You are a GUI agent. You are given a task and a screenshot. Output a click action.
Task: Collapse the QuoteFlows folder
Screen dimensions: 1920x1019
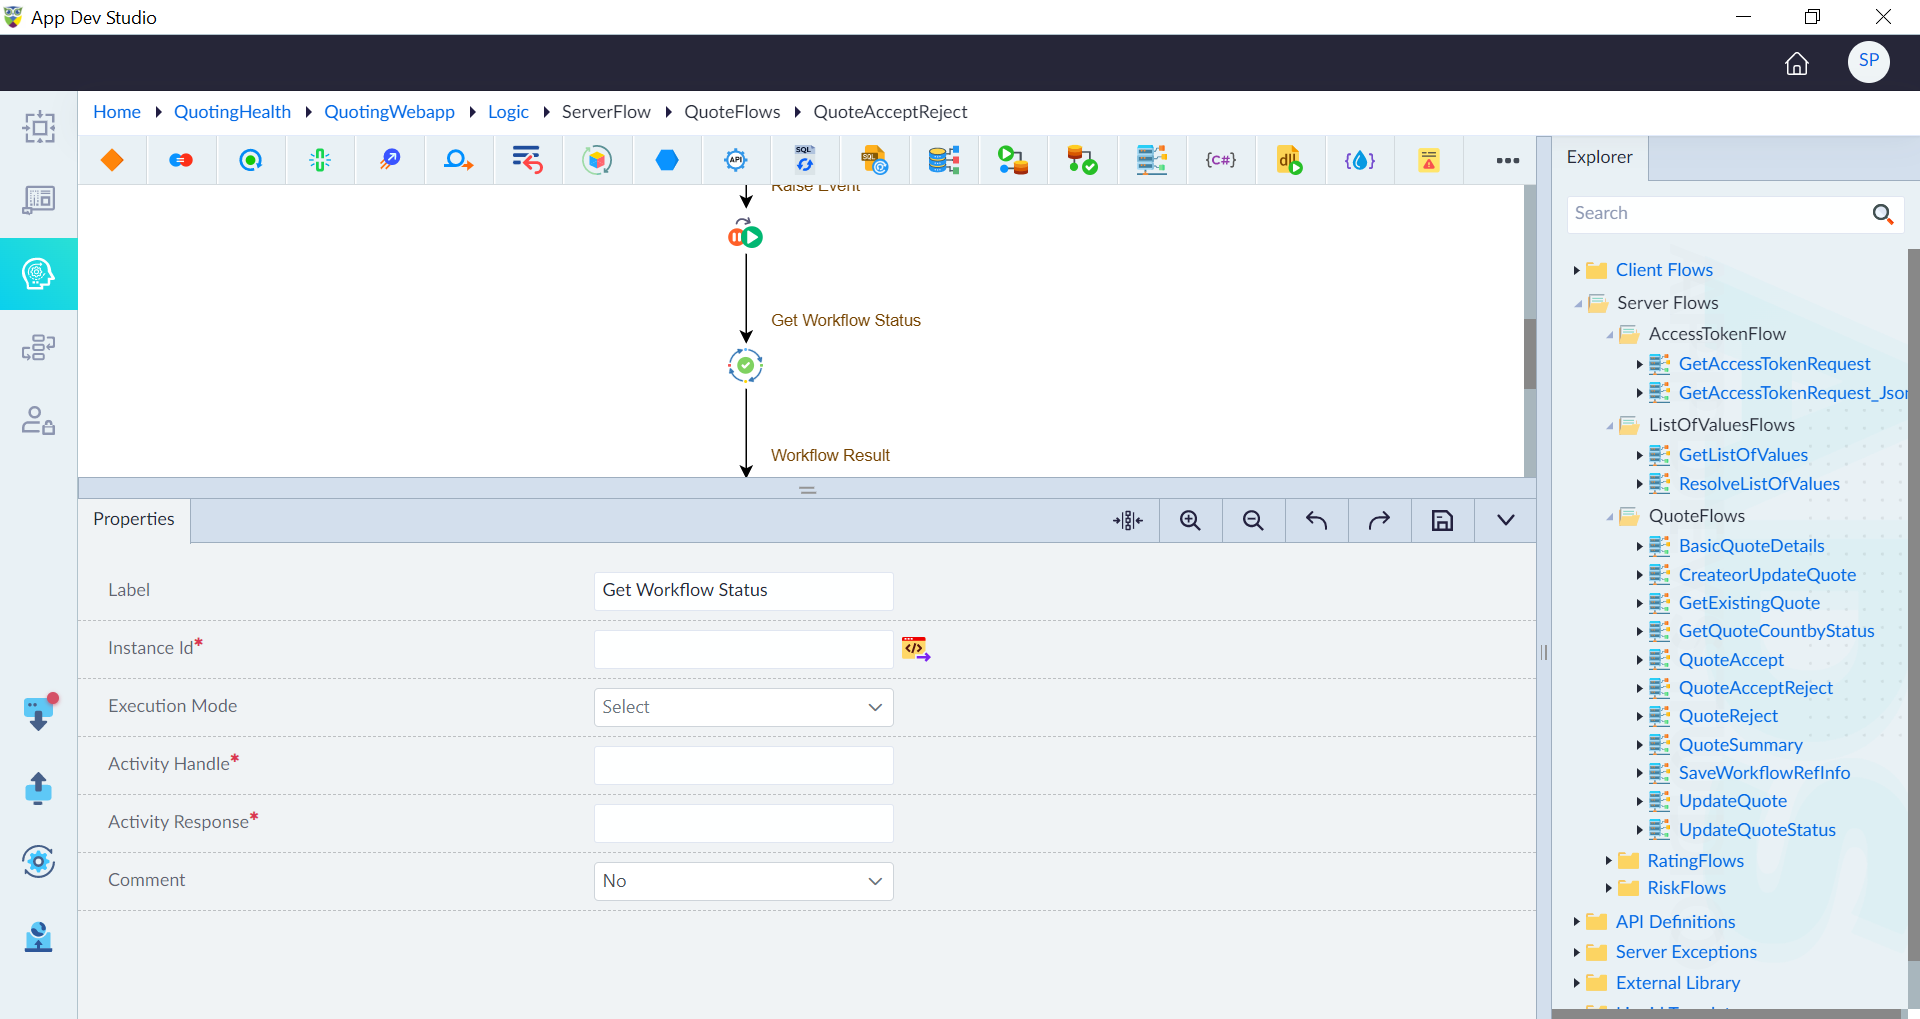(1609, 517)
